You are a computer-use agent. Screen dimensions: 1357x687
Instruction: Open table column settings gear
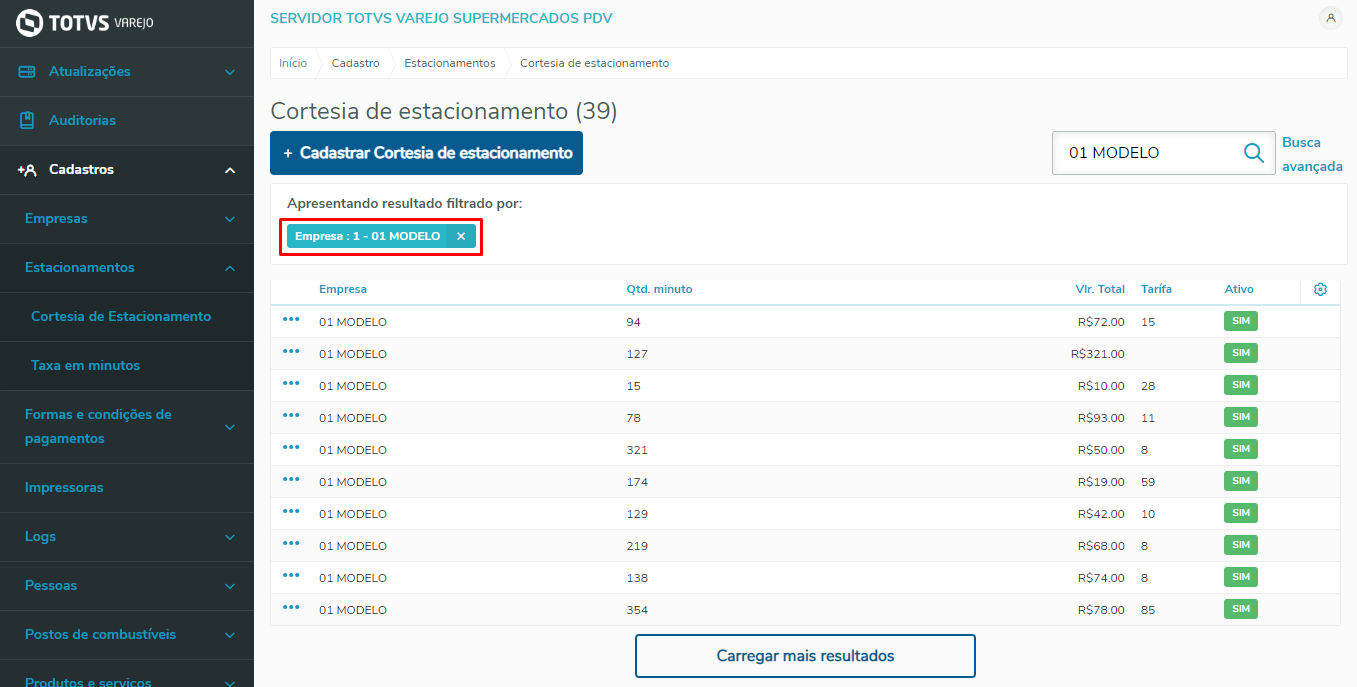(1320, 289)
